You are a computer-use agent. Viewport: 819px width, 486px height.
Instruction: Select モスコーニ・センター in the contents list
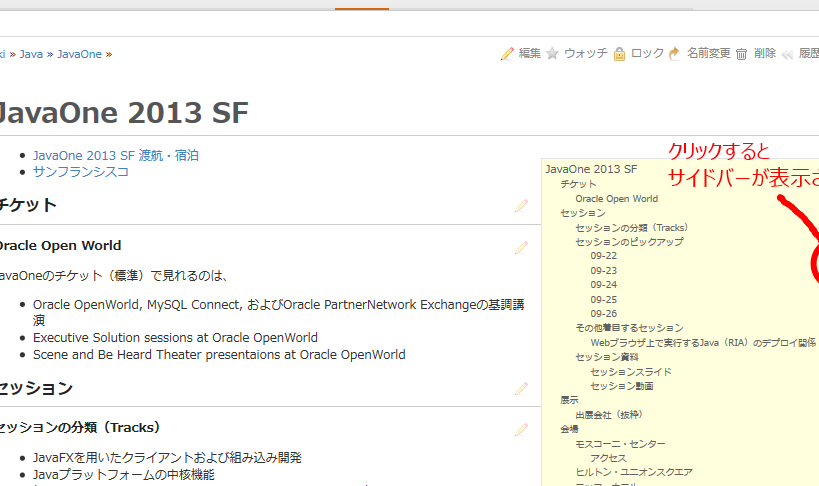click(x=620, y=443)
